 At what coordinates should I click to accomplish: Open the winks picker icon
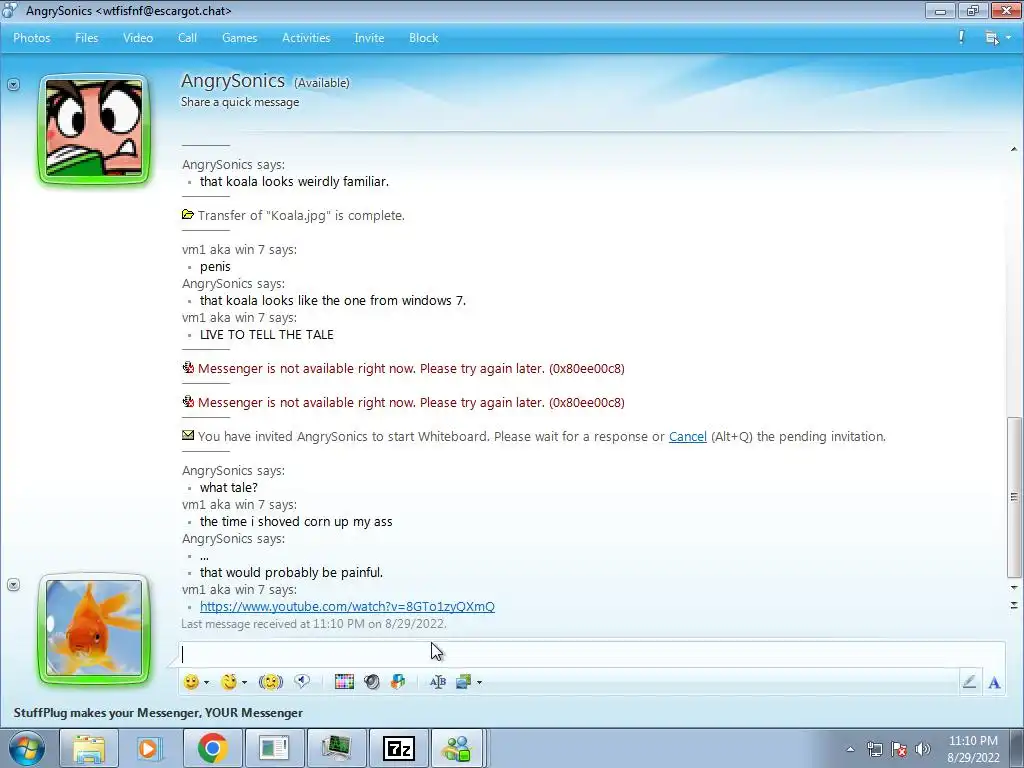229,682
